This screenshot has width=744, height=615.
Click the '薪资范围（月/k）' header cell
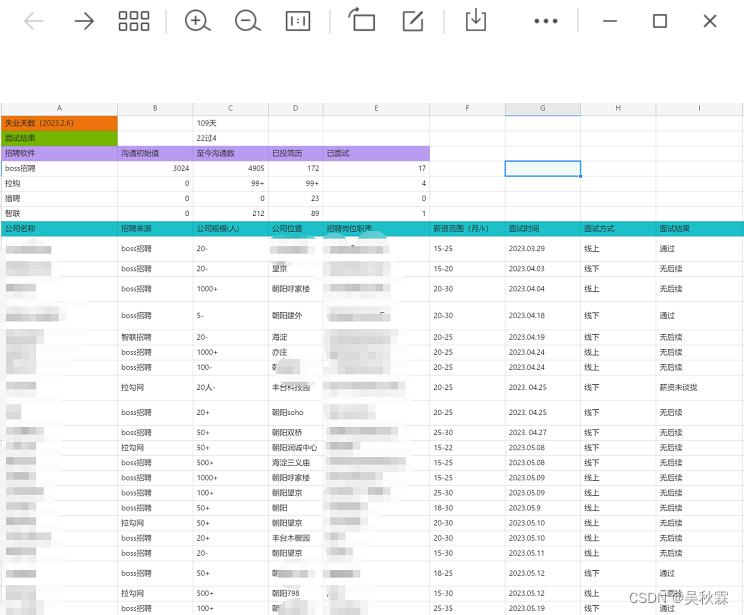pyautogui.click(x=467, y=229)
